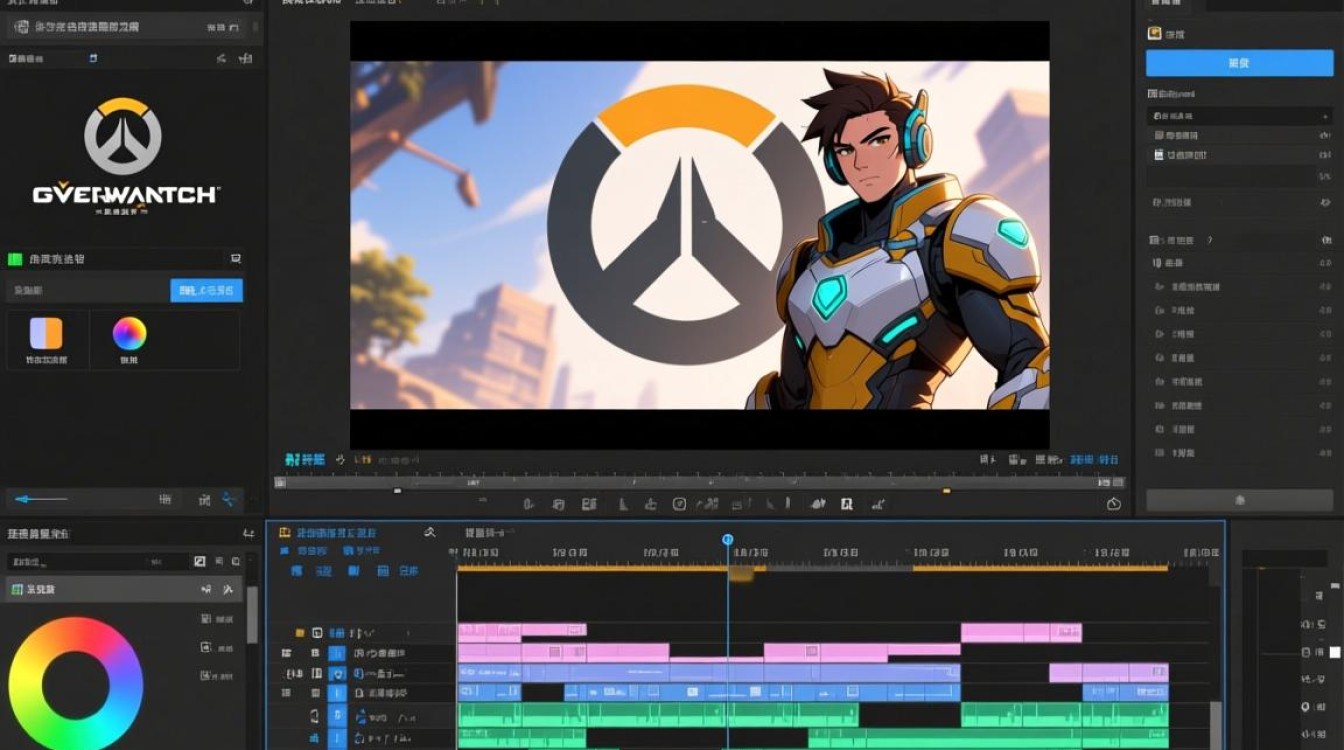
Task: Select the GVERWANTCH logo thumbnail in media panel
Action: point(124,156)
